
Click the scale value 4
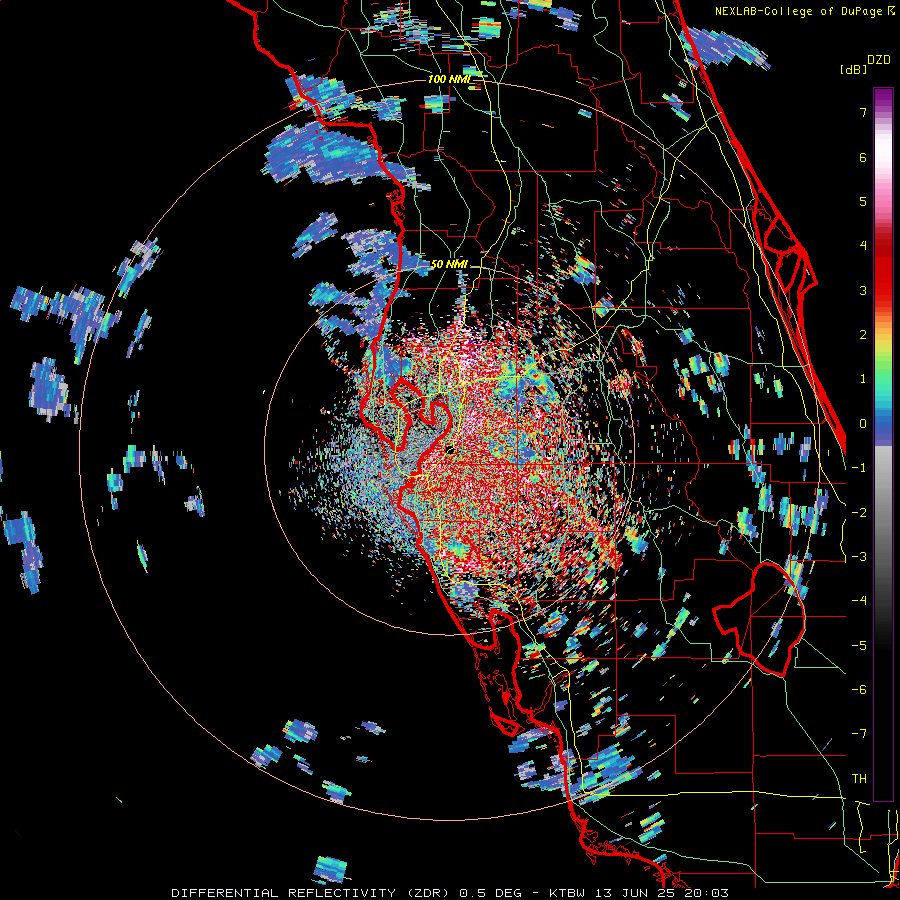click(x=863, y=246)
